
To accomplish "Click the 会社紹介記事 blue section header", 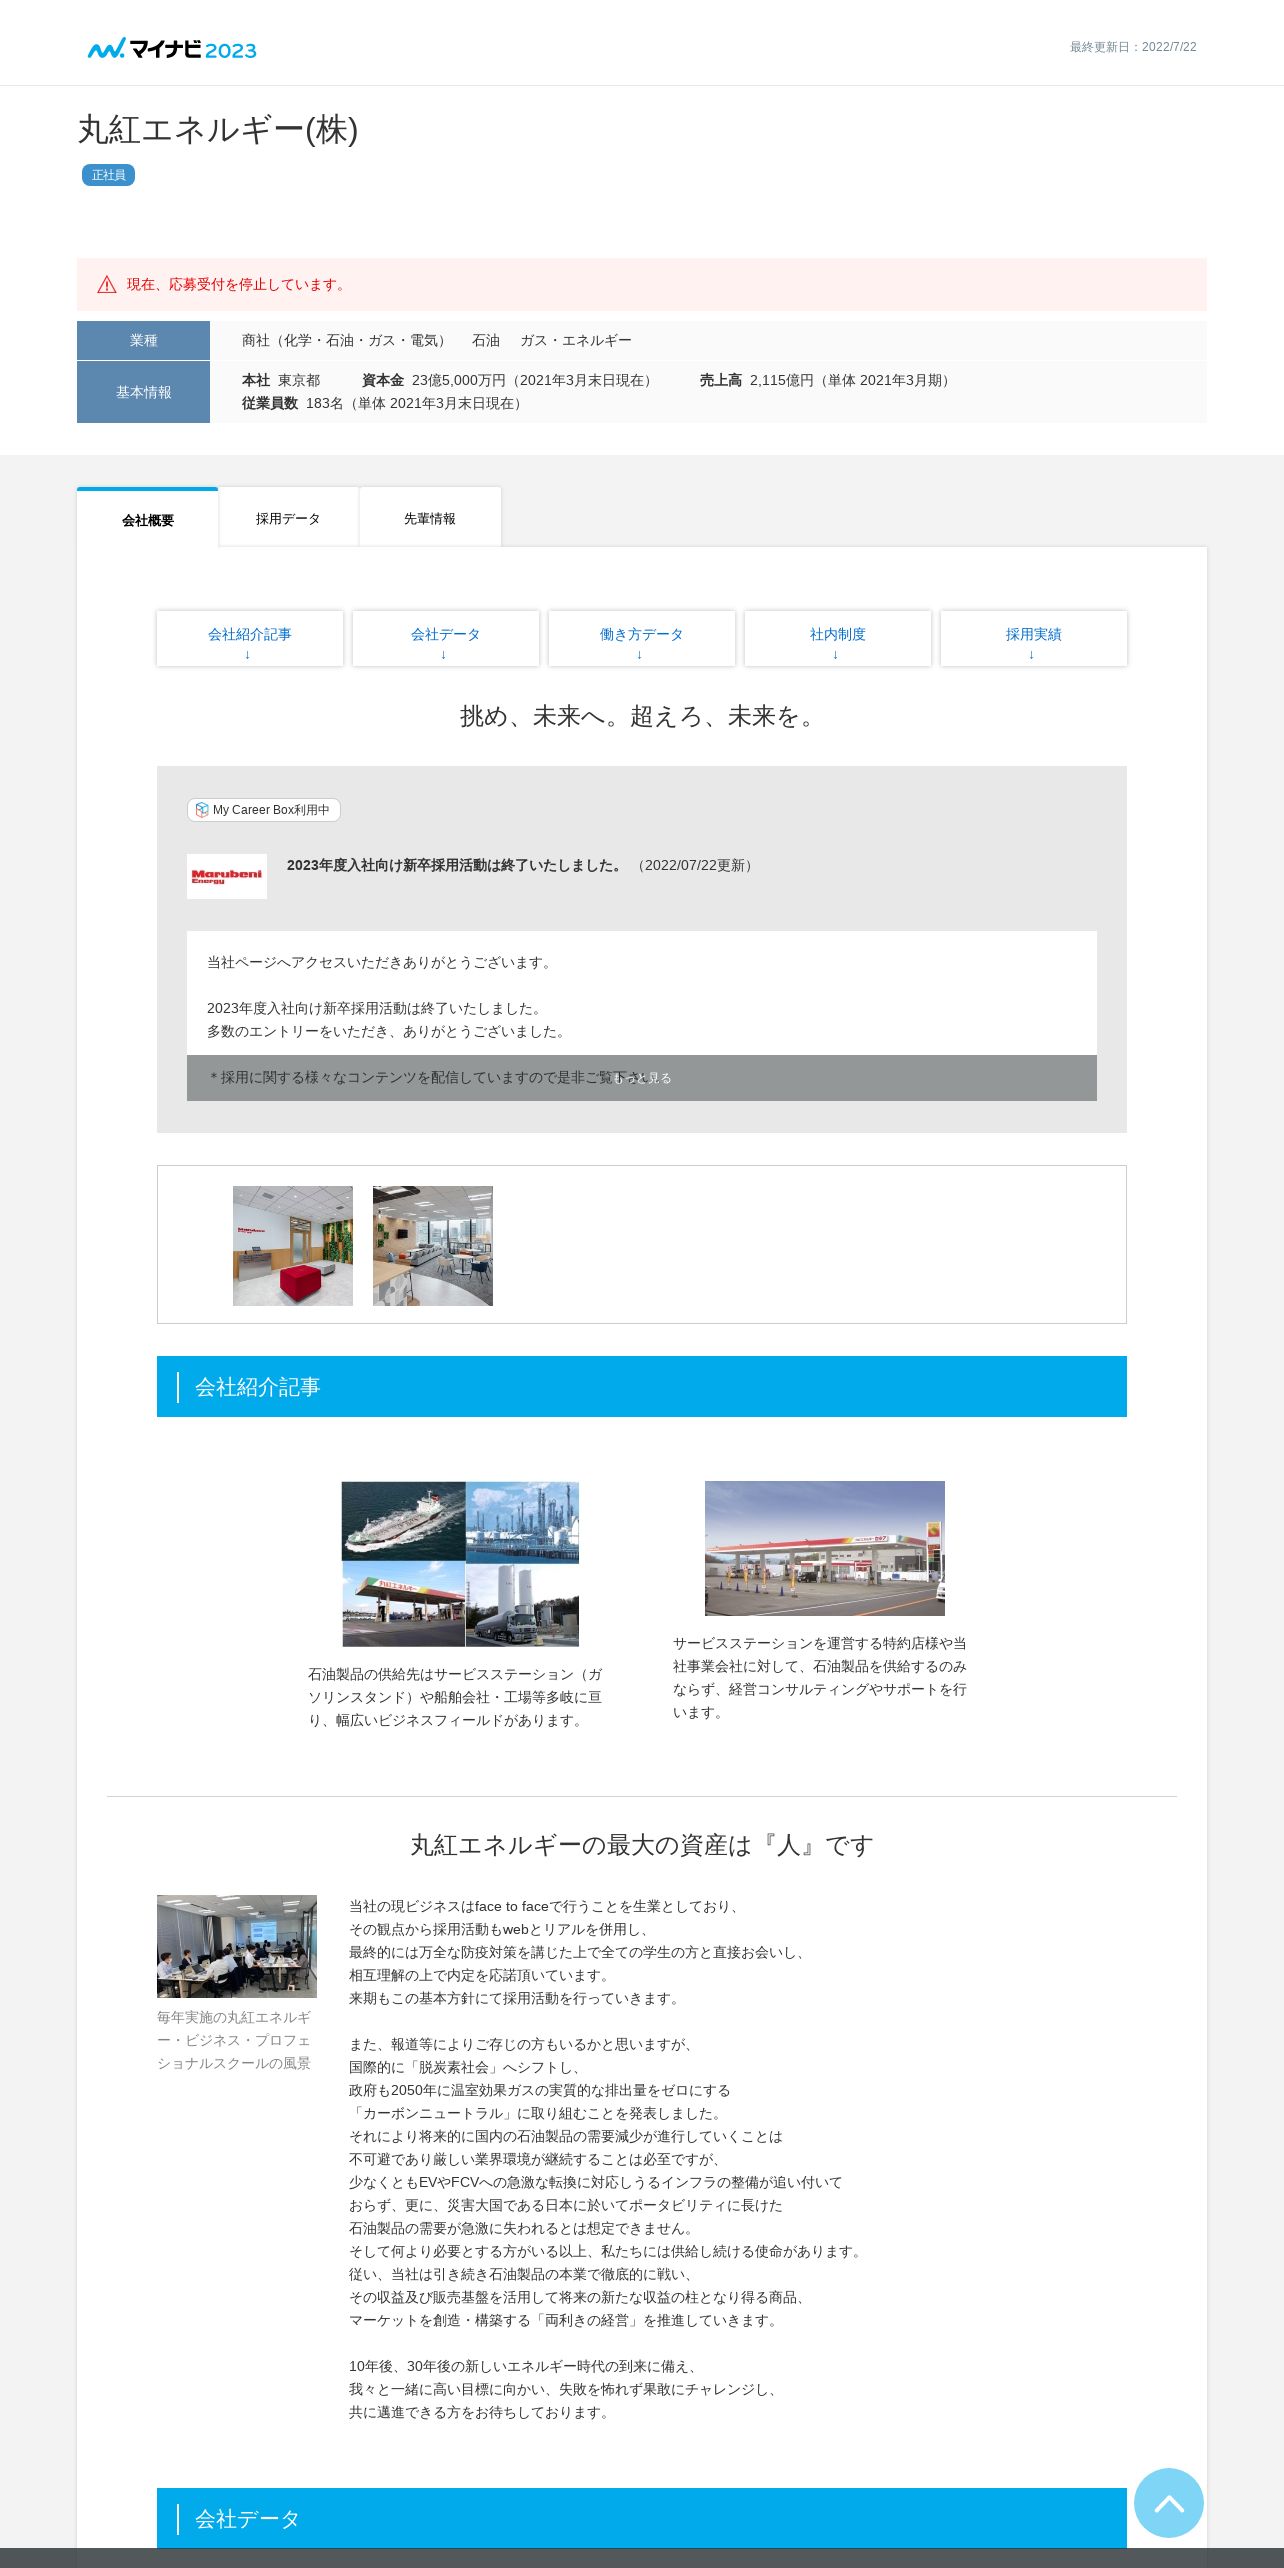I will pyautogui.click(x=642, y=1387).
